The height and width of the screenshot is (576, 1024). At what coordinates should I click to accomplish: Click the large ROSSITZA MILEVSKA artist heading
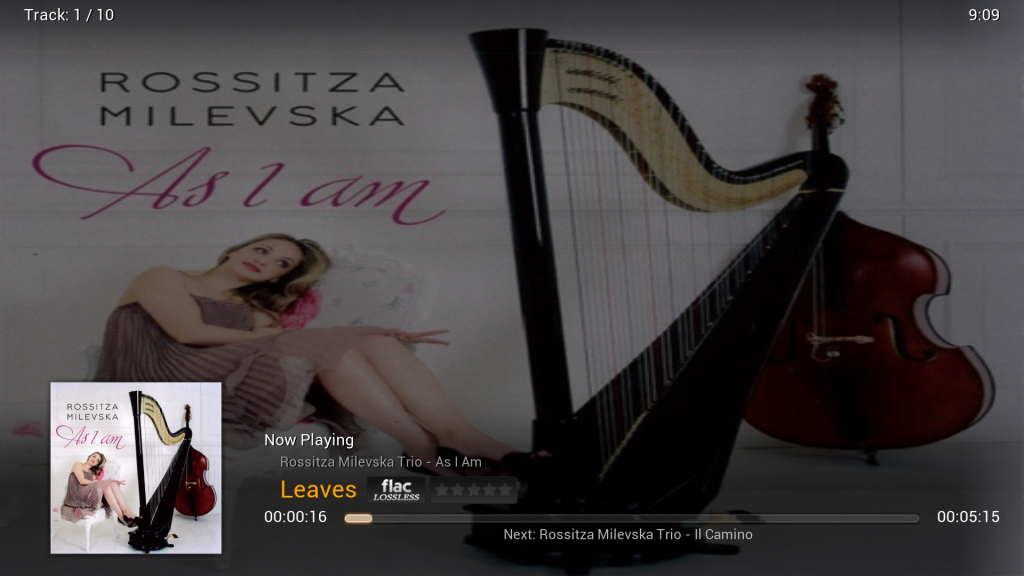(x=252, y=99)
